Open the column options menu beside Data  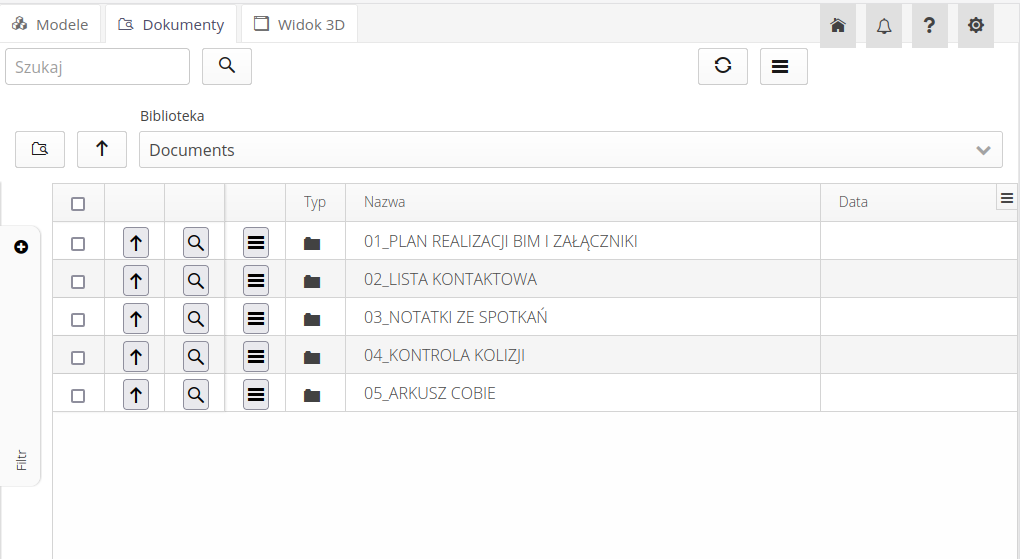(x=1007, y=198)
